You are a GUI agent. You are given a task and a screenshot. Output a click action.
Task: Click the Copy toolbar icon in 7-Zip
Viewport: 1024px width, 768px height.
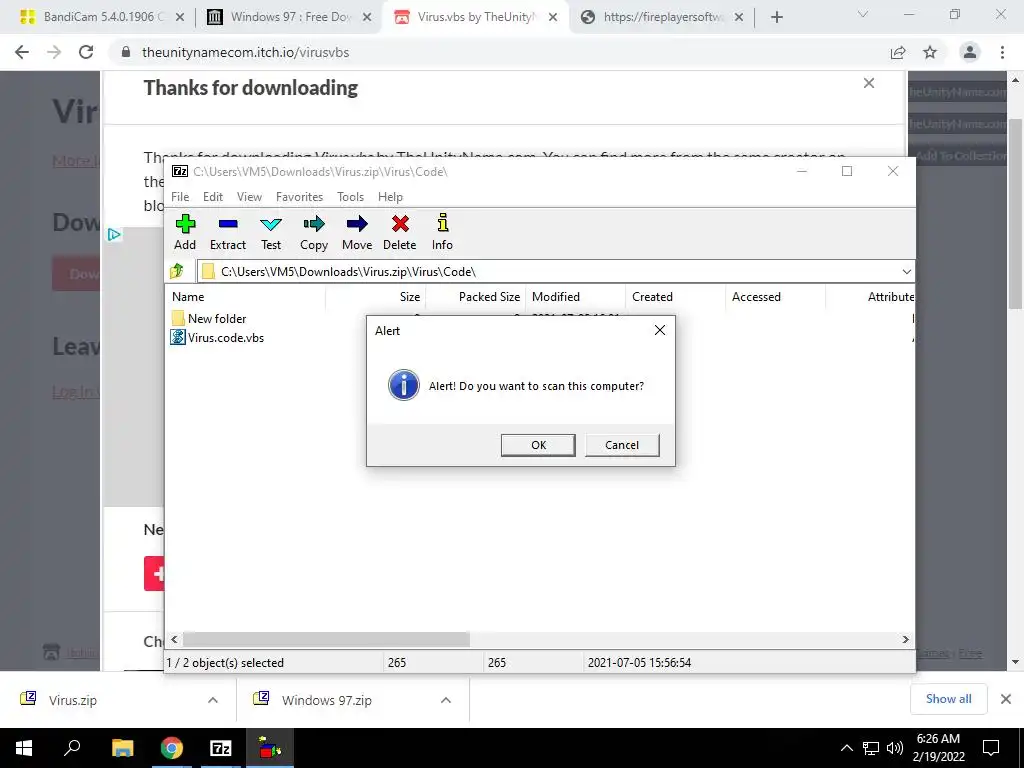pyautogui.click(x=313, y=232)
